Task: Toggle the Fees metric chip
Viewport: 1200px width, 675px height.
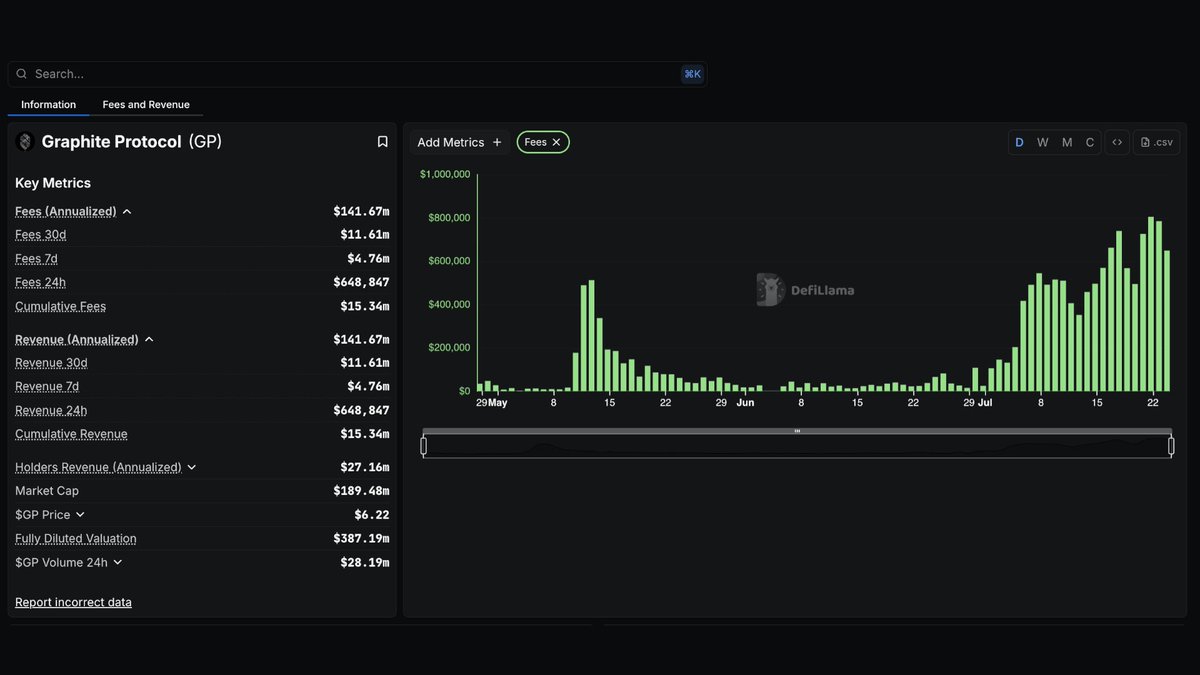Action: click(x=543, y=142)
